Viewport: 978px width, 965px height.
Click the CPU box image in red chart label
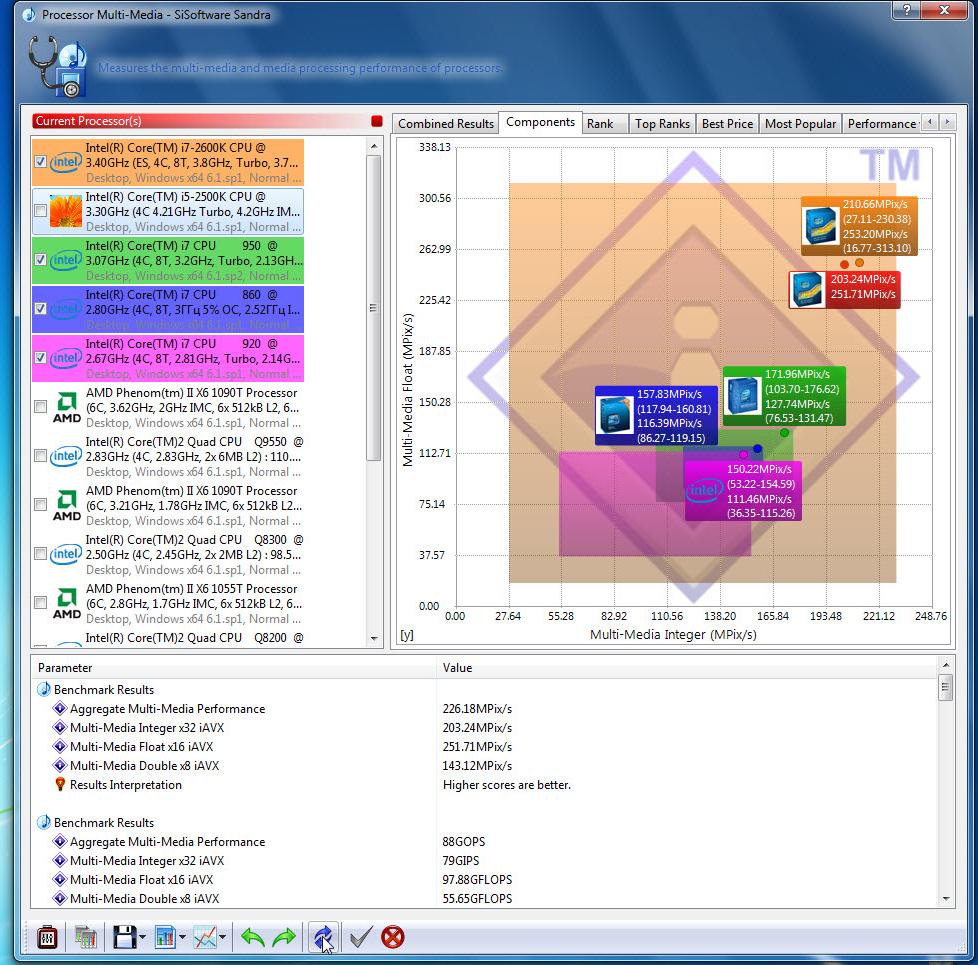click(806, 289)
